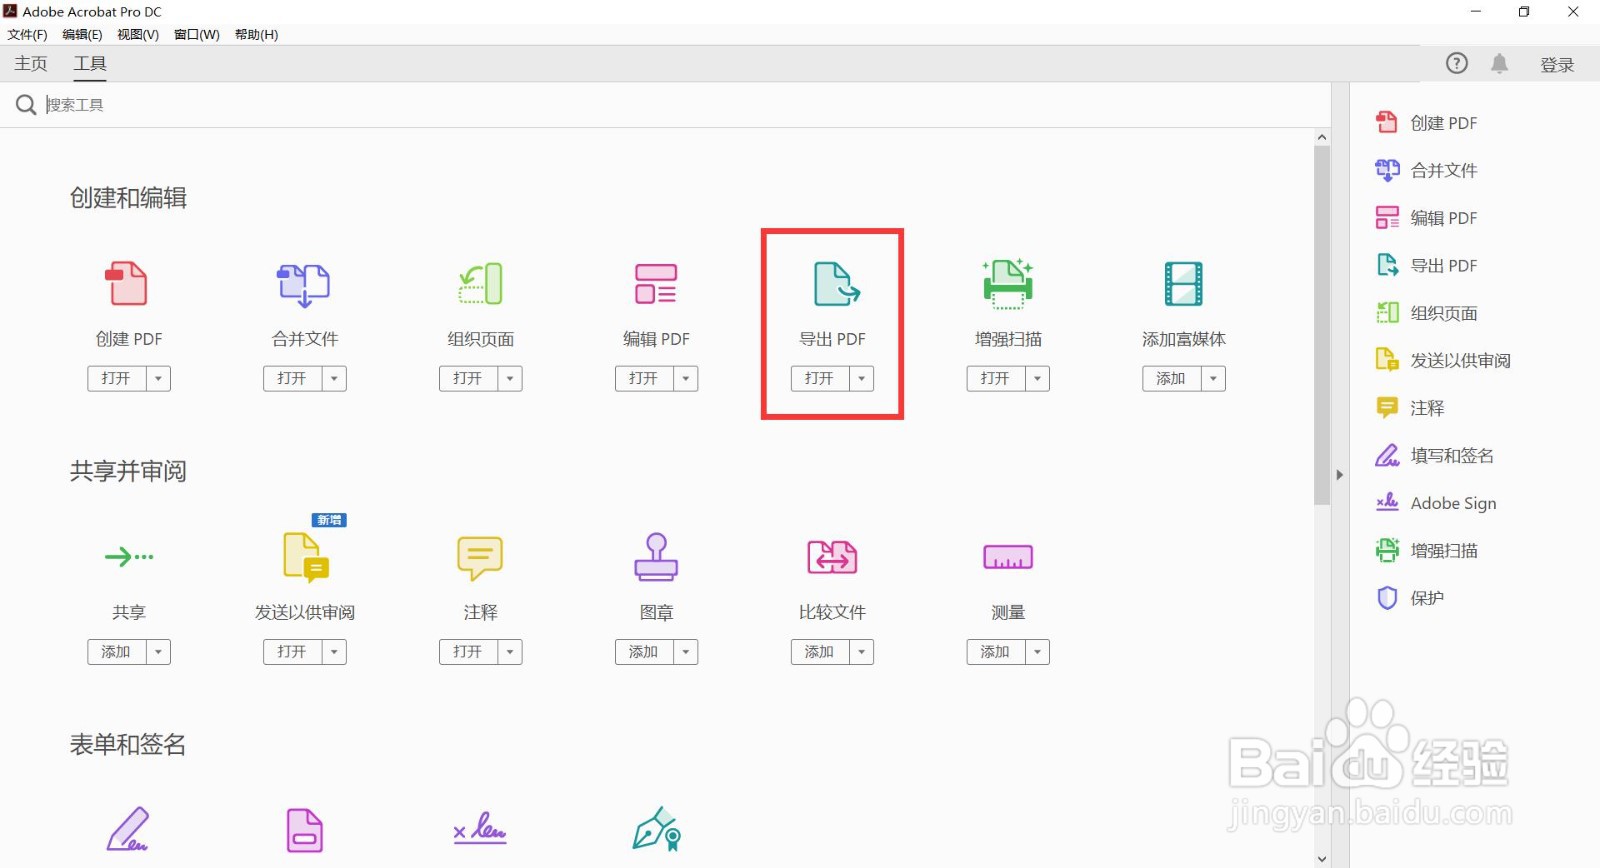Open 编辑 PDF in the right sidebar
Image resolution: width=1600 pixels, height=868 pixels.
1427,218
